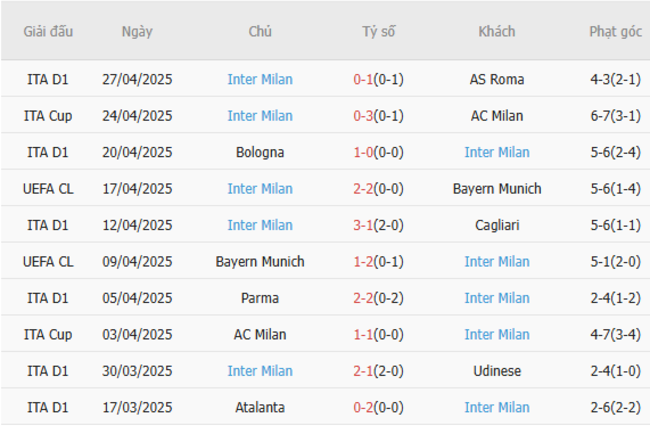Click Bayern Munich as away team
Screen dimensions: 650x434
[497, 189]
